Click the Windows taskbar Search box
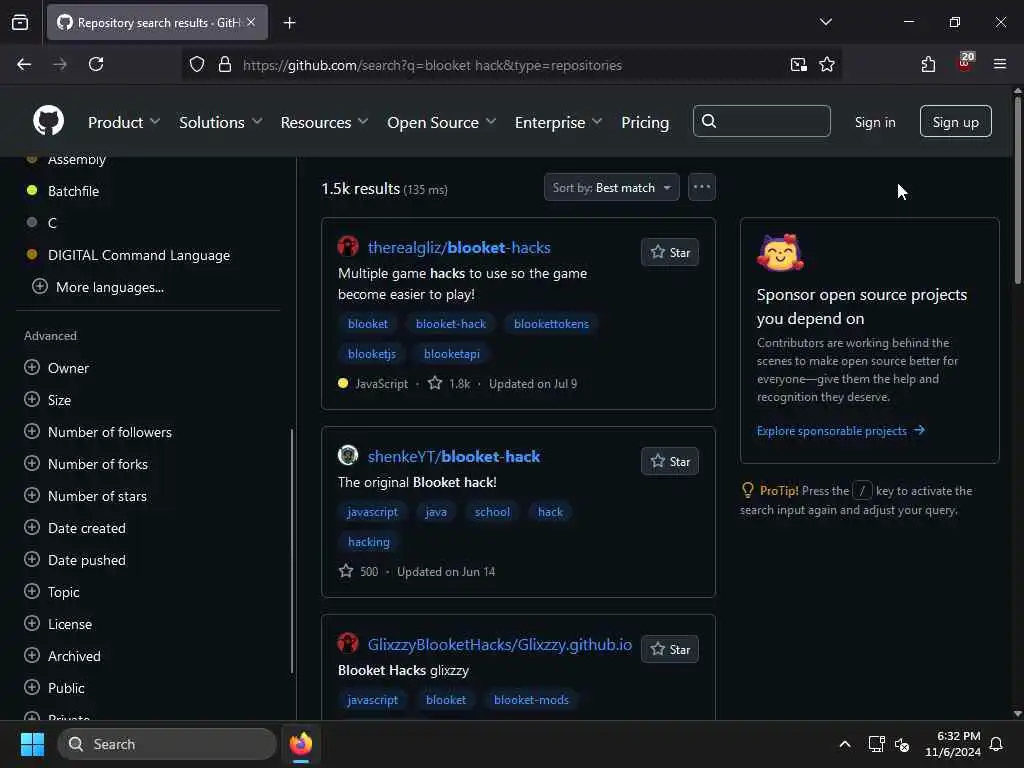 [167, 744]
